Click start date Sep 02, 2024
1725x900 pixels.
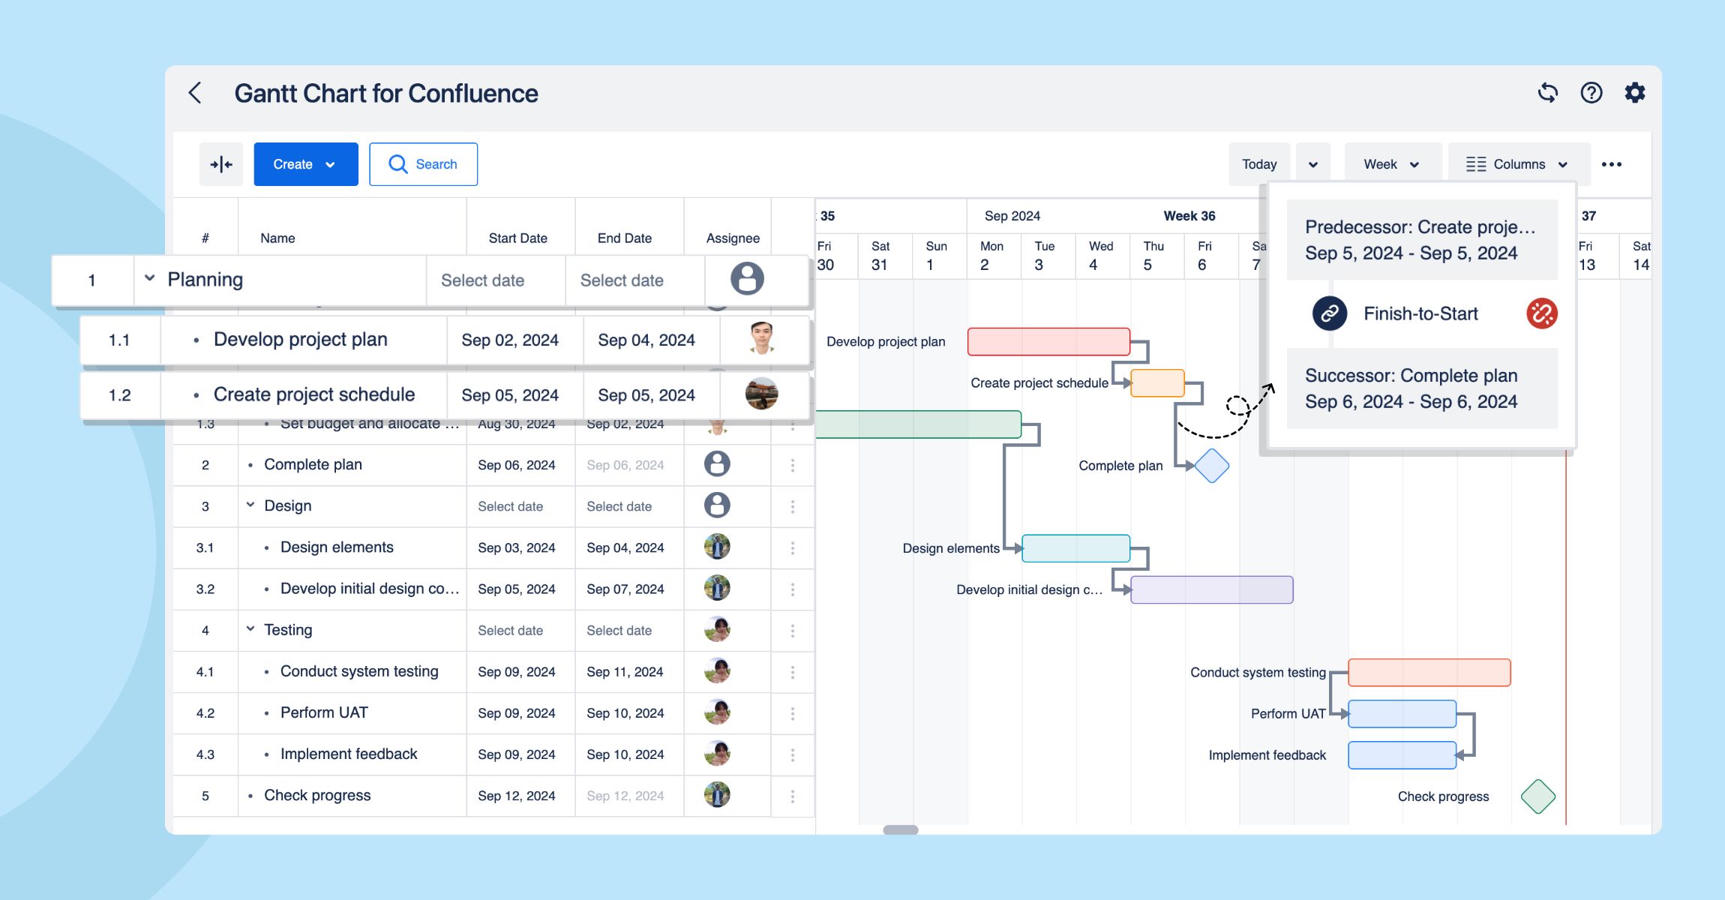[510, 340]
